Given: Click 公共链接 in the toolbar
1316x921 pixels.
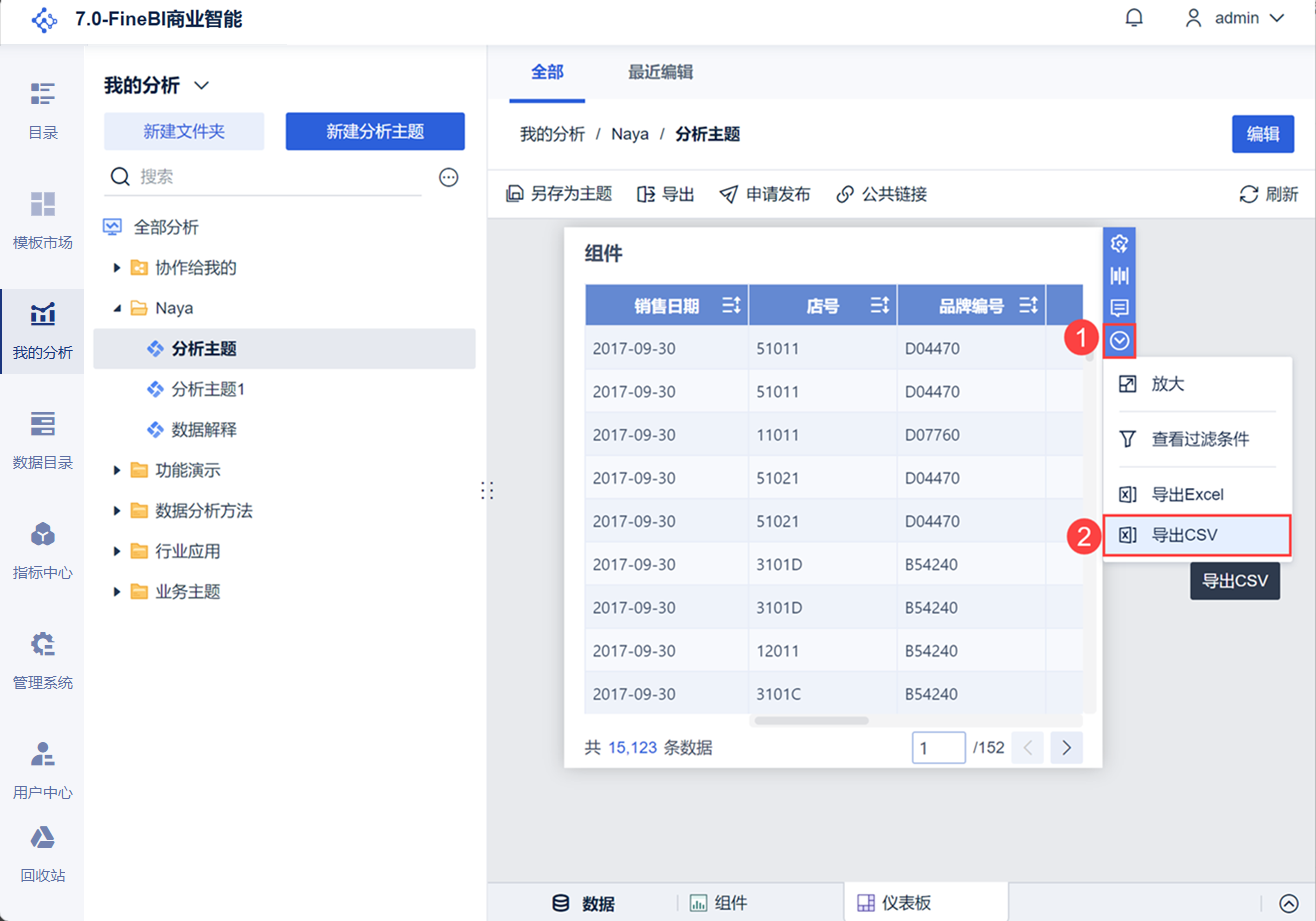Looking at the screenshot, I should pos(882,194).
